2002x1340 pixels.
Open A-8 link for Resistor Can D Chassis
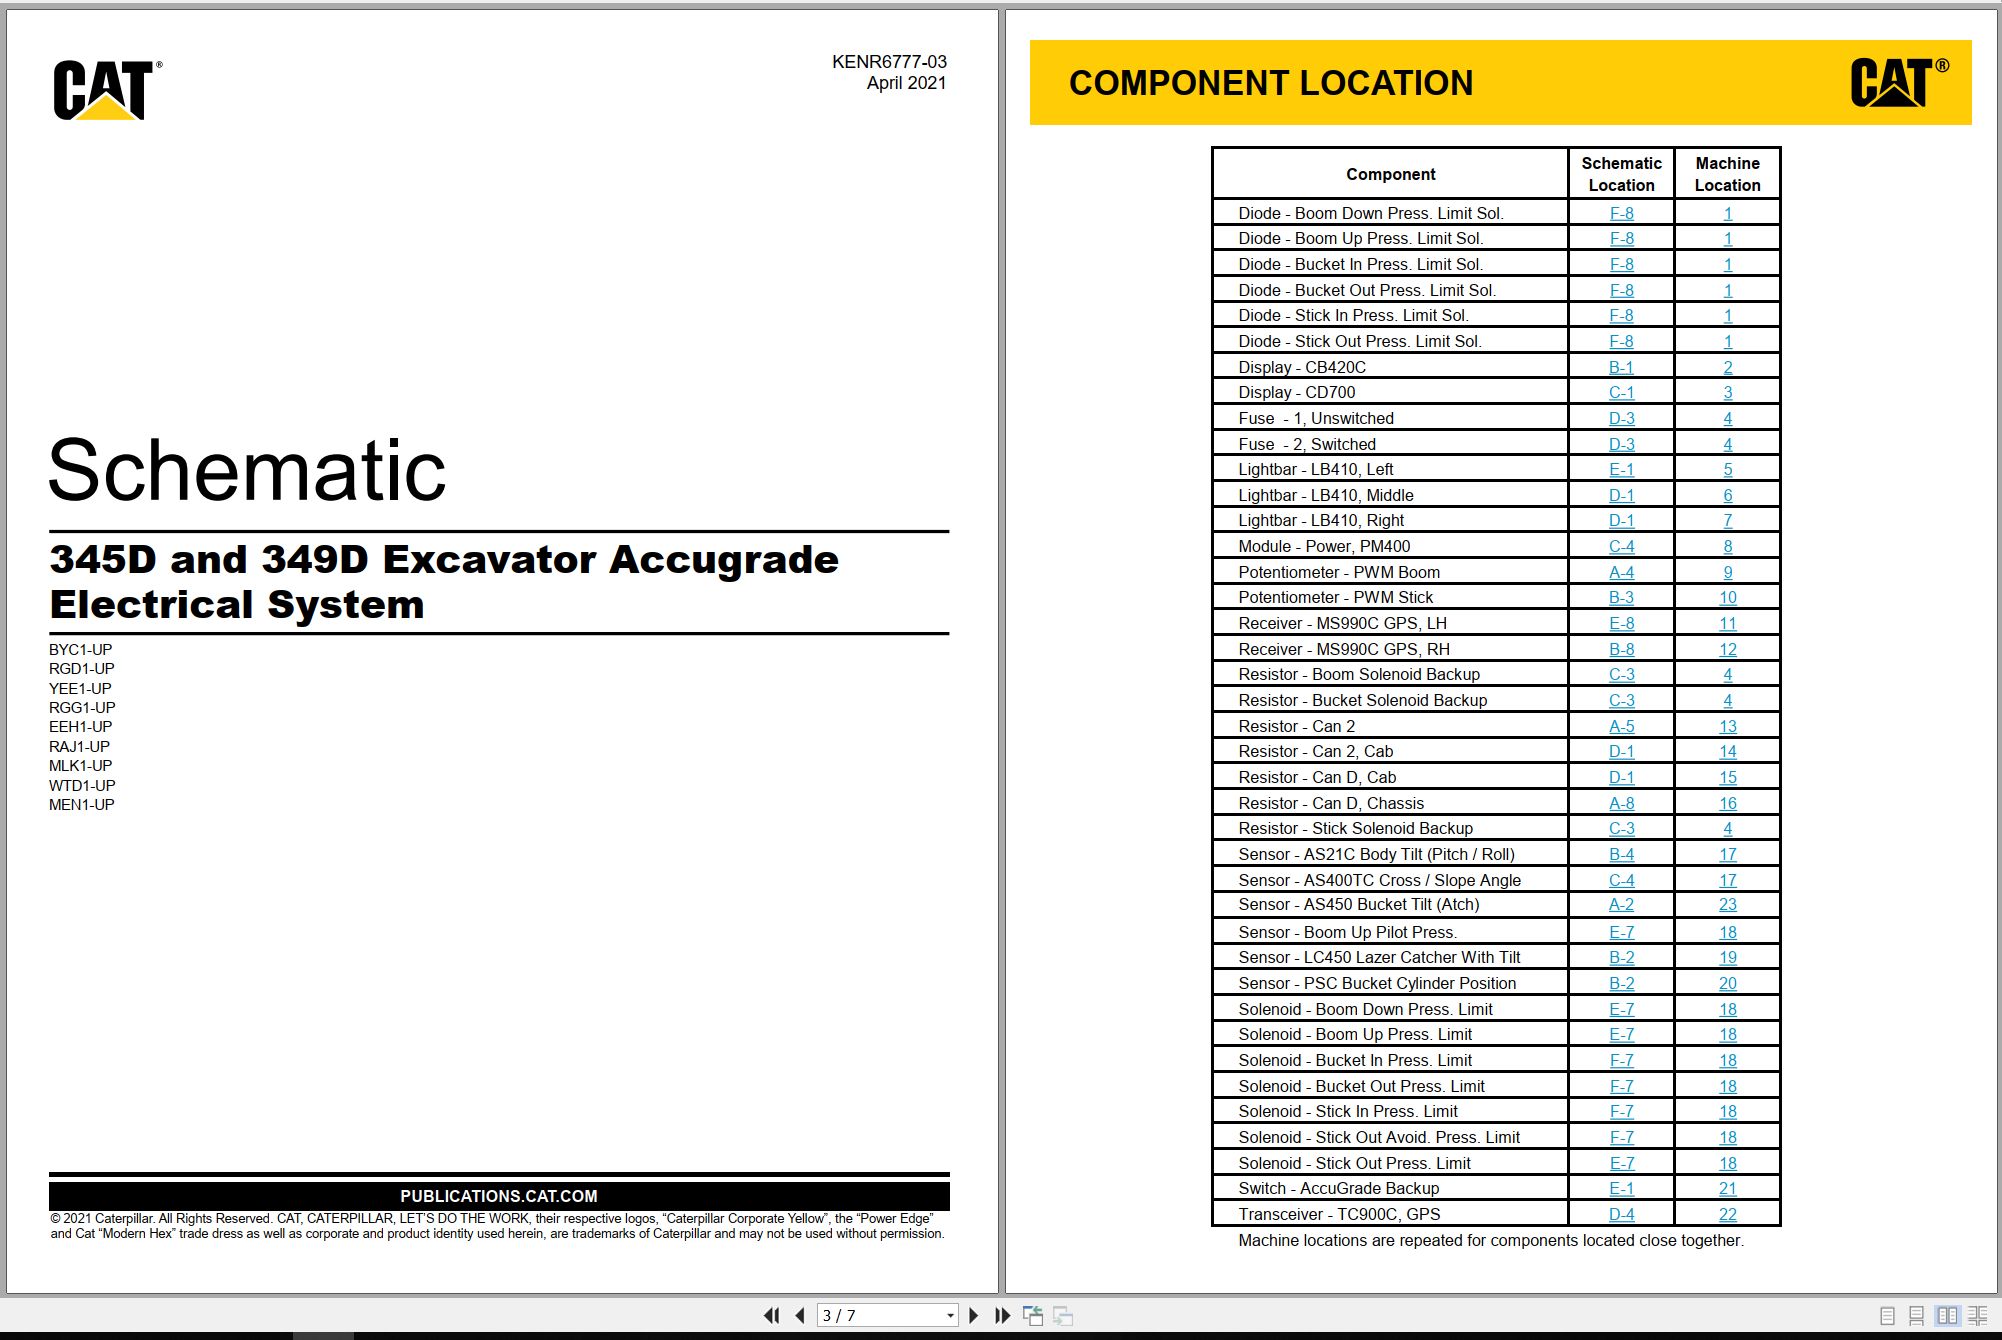pyautogui.click(x=1621, y=803)
